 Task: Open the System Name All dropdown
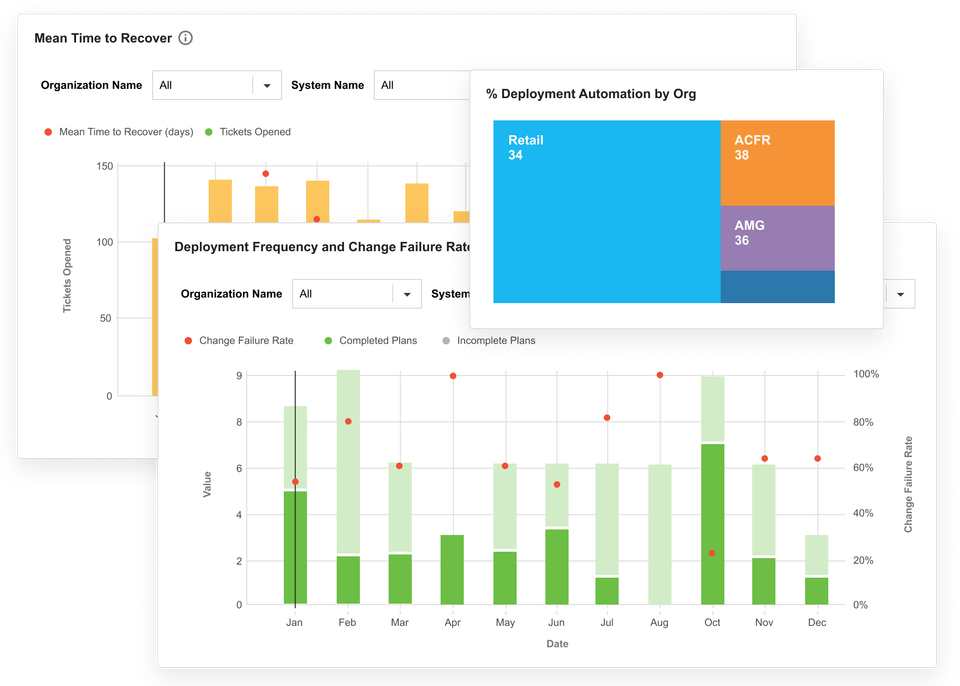coord(420,85)
